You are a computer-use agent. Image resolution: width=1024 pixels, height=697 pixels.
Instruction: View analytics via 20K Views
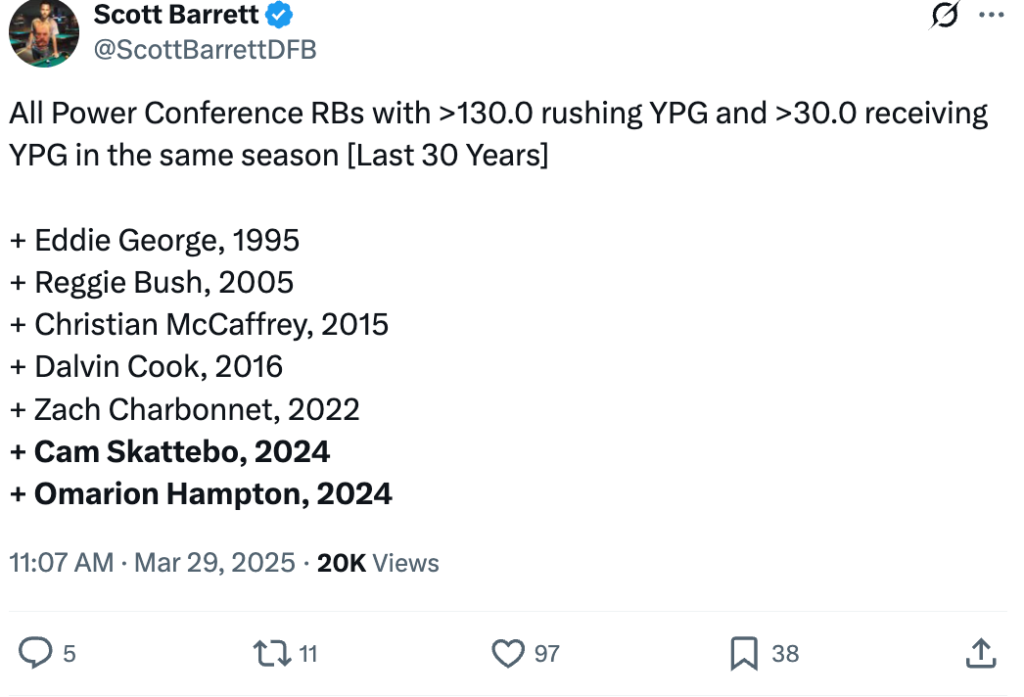click(378, 562)
